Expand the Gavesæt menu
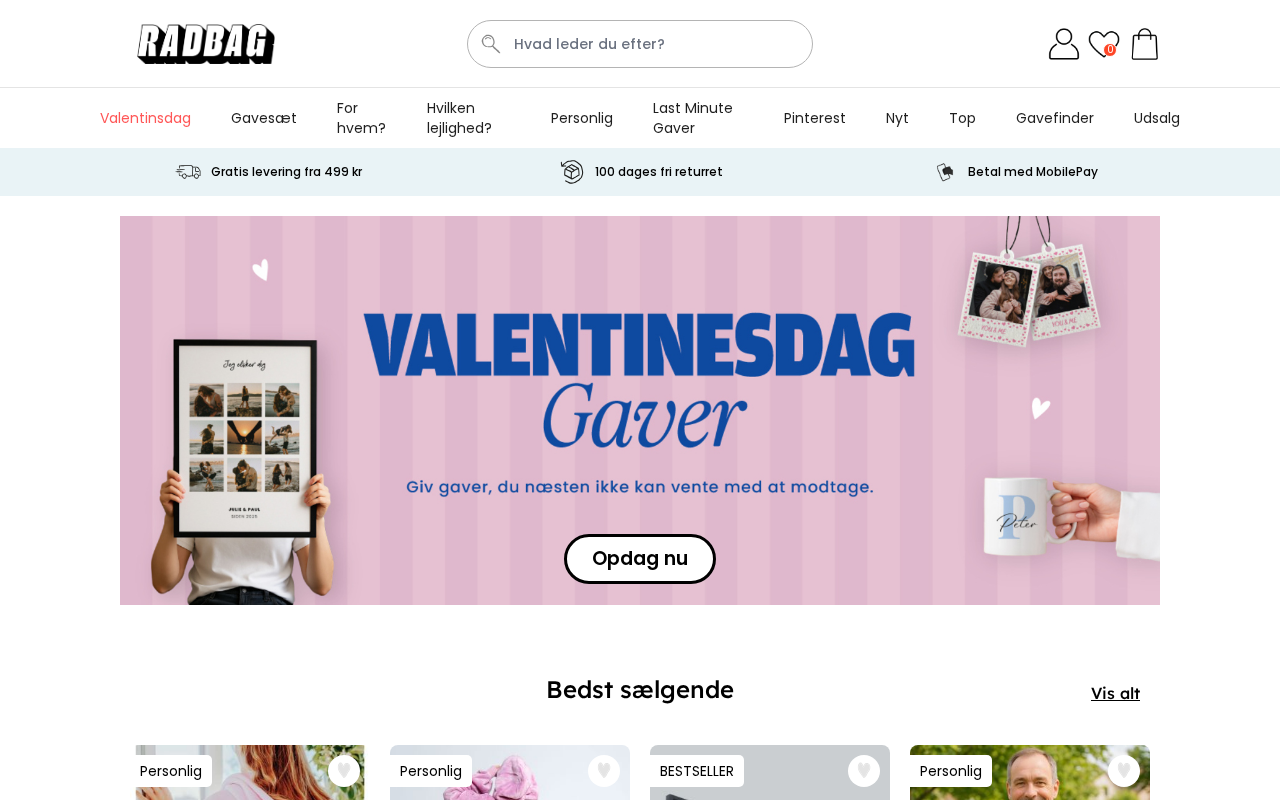Image resolution: width=1280 pixels, height=800 pixels. (x=264, y=118)
